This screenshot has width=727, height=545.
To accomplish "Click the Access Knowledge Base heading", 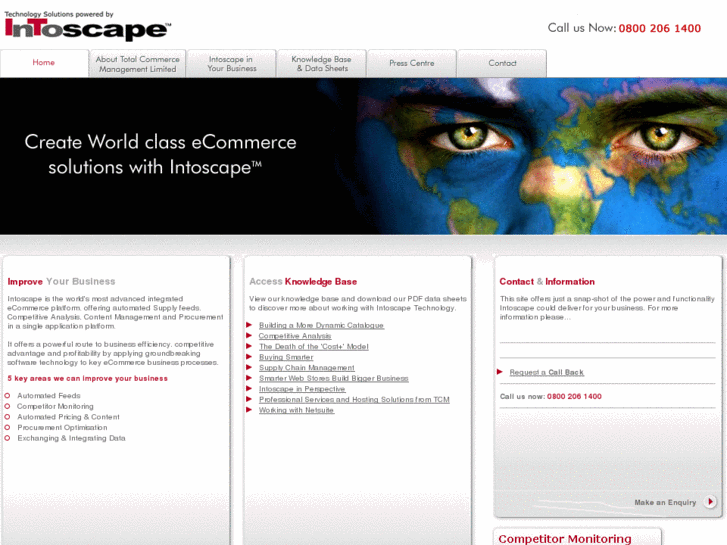I will click(x=303, y=282).
